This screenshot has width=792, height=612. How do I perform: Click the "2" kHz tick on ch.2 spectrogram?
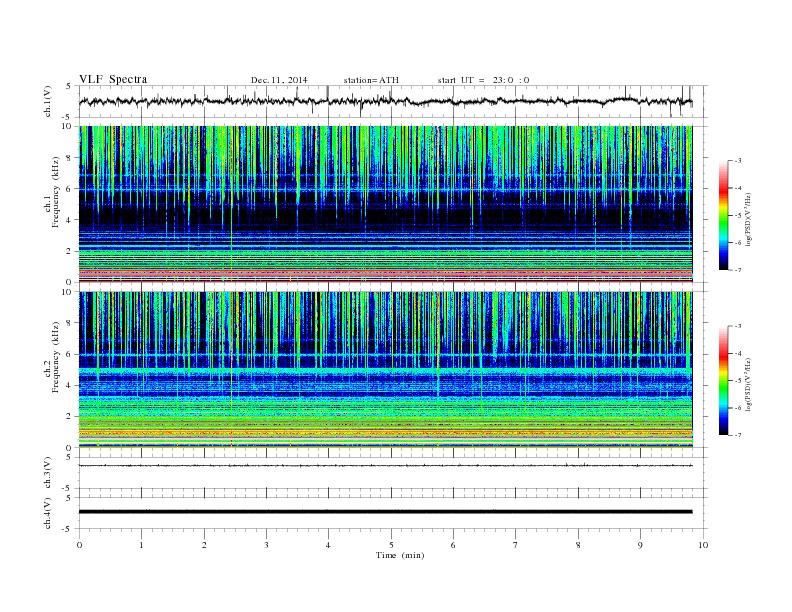(69, 417)
